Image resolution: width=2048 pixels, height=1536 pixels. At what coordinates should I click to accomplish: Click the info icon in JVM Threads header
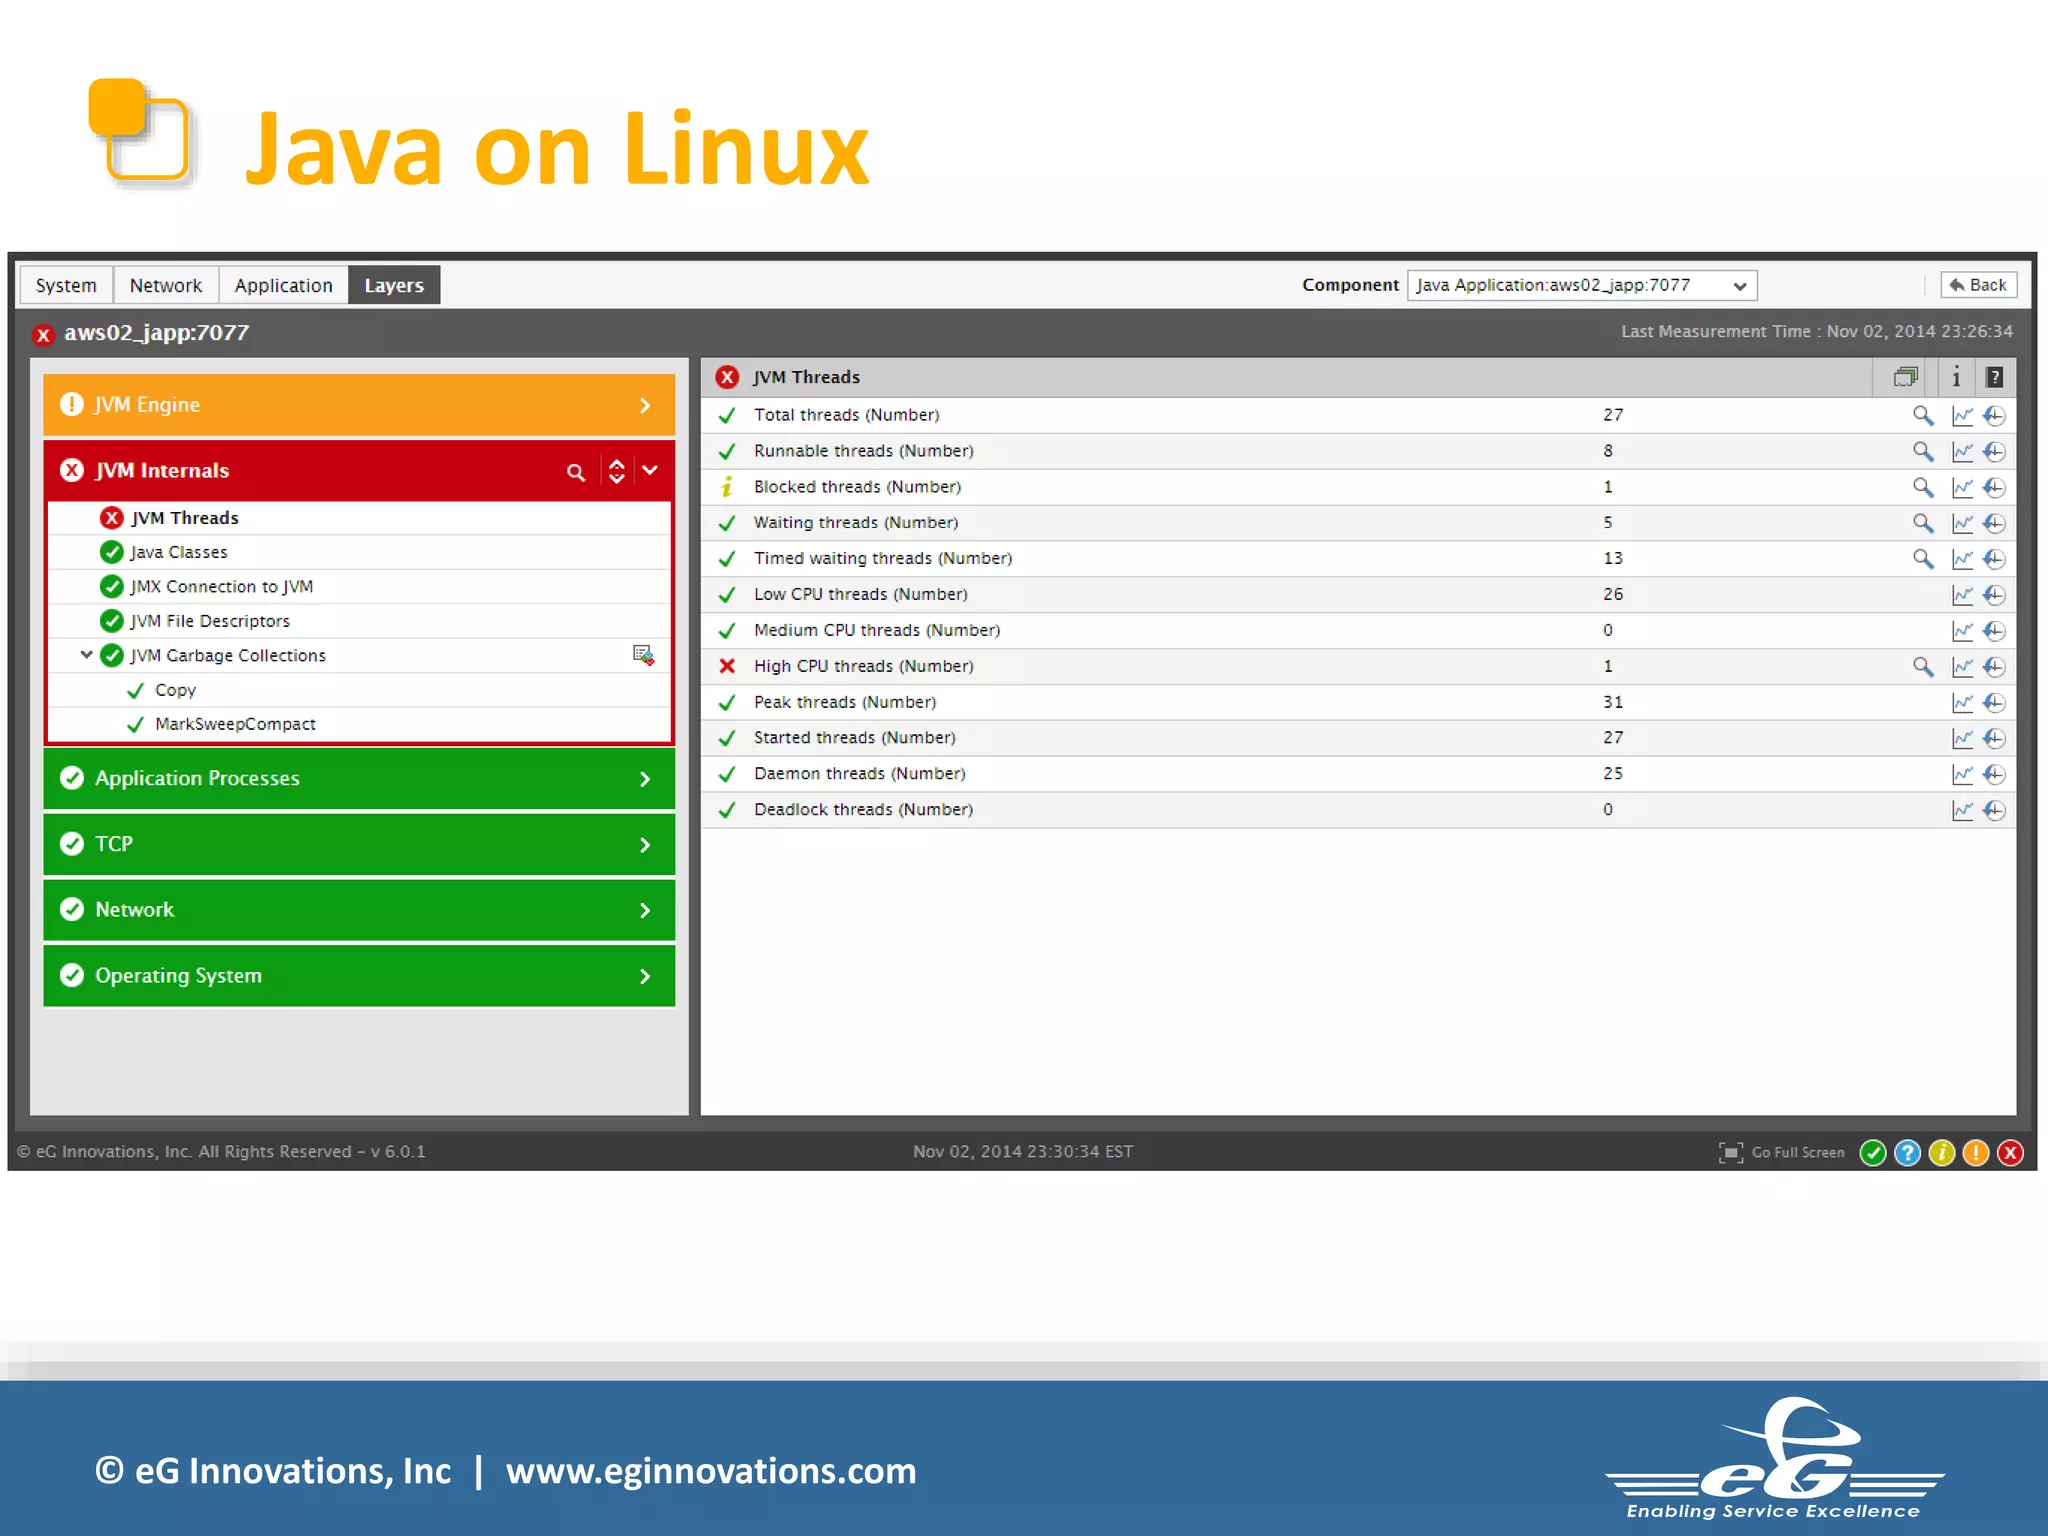1956,377
